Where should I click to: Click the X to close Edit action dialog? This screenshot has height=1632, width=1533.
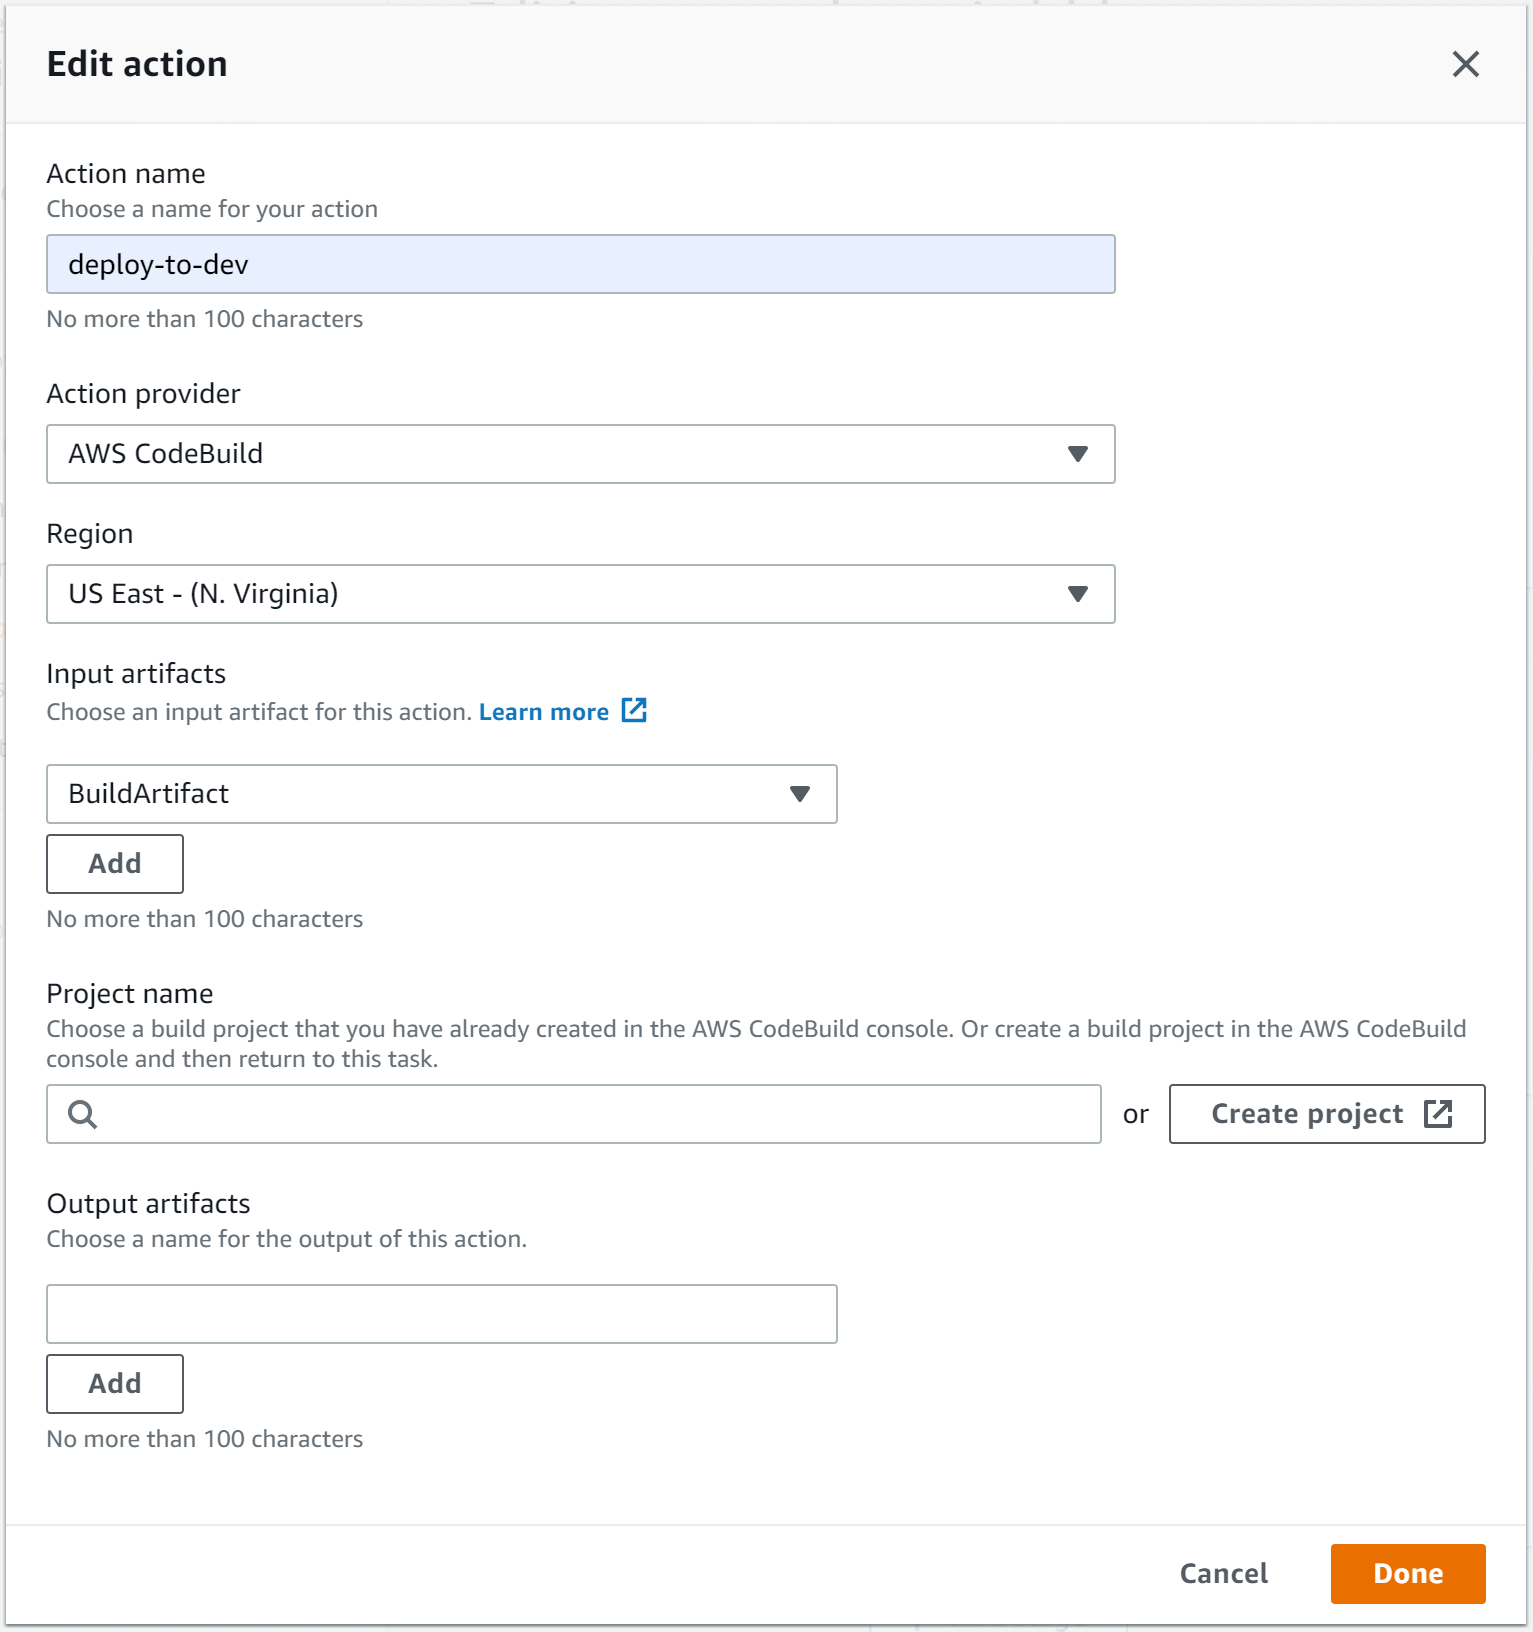coord(1465,64)
